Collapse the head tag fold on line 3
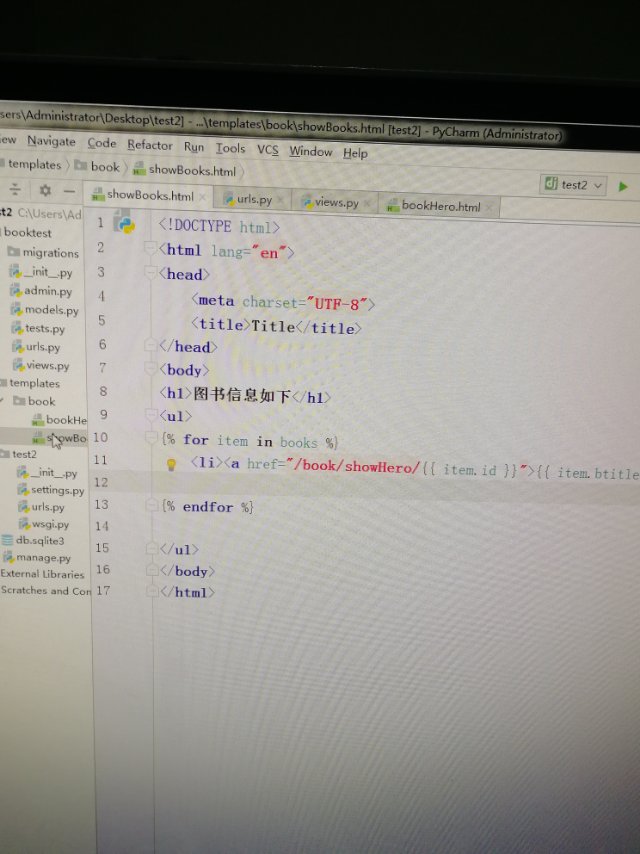 pyautogui.click(x=151, y=272)
